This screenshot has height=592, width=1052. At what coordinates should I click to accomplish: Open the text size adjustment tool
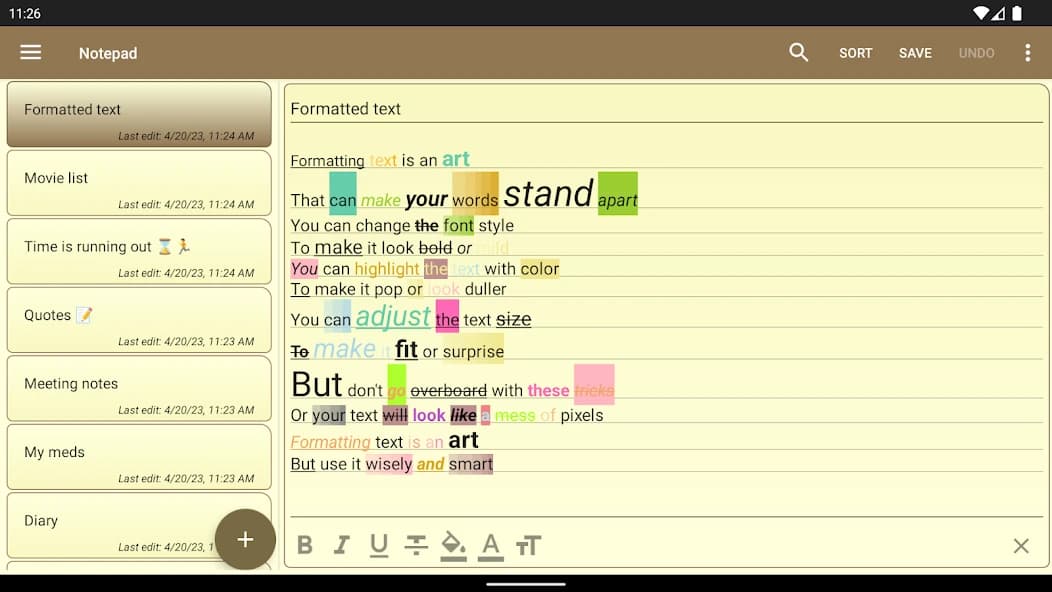[529, 545]
